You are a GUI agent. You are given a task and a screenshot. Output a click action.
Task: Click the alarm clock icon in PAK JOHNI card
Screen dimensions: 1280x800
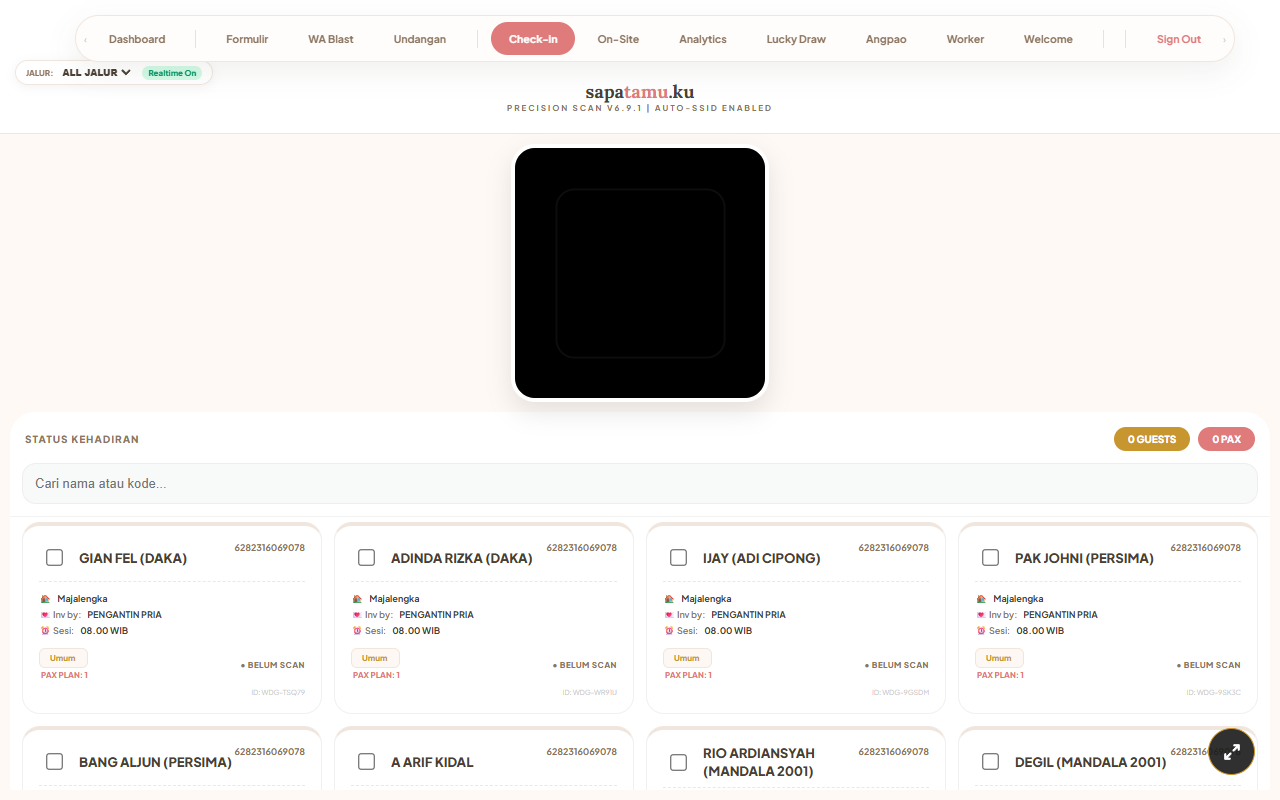[x=981, y=631]
